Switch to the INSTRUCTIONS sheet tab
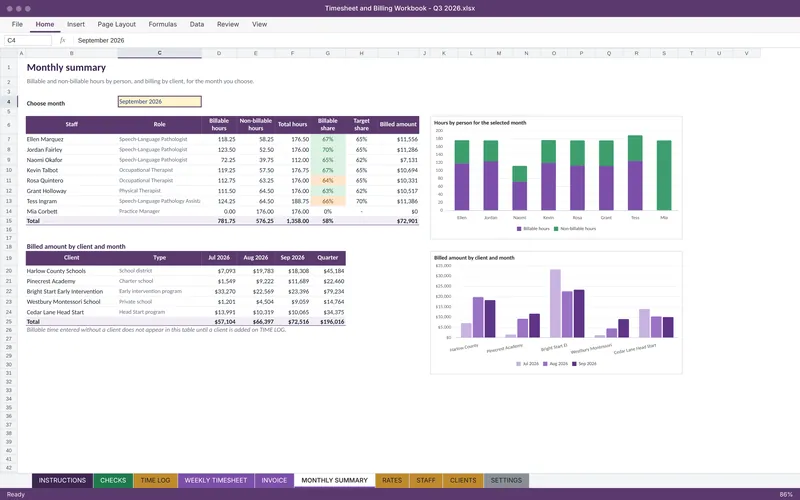 click(62, 480)
